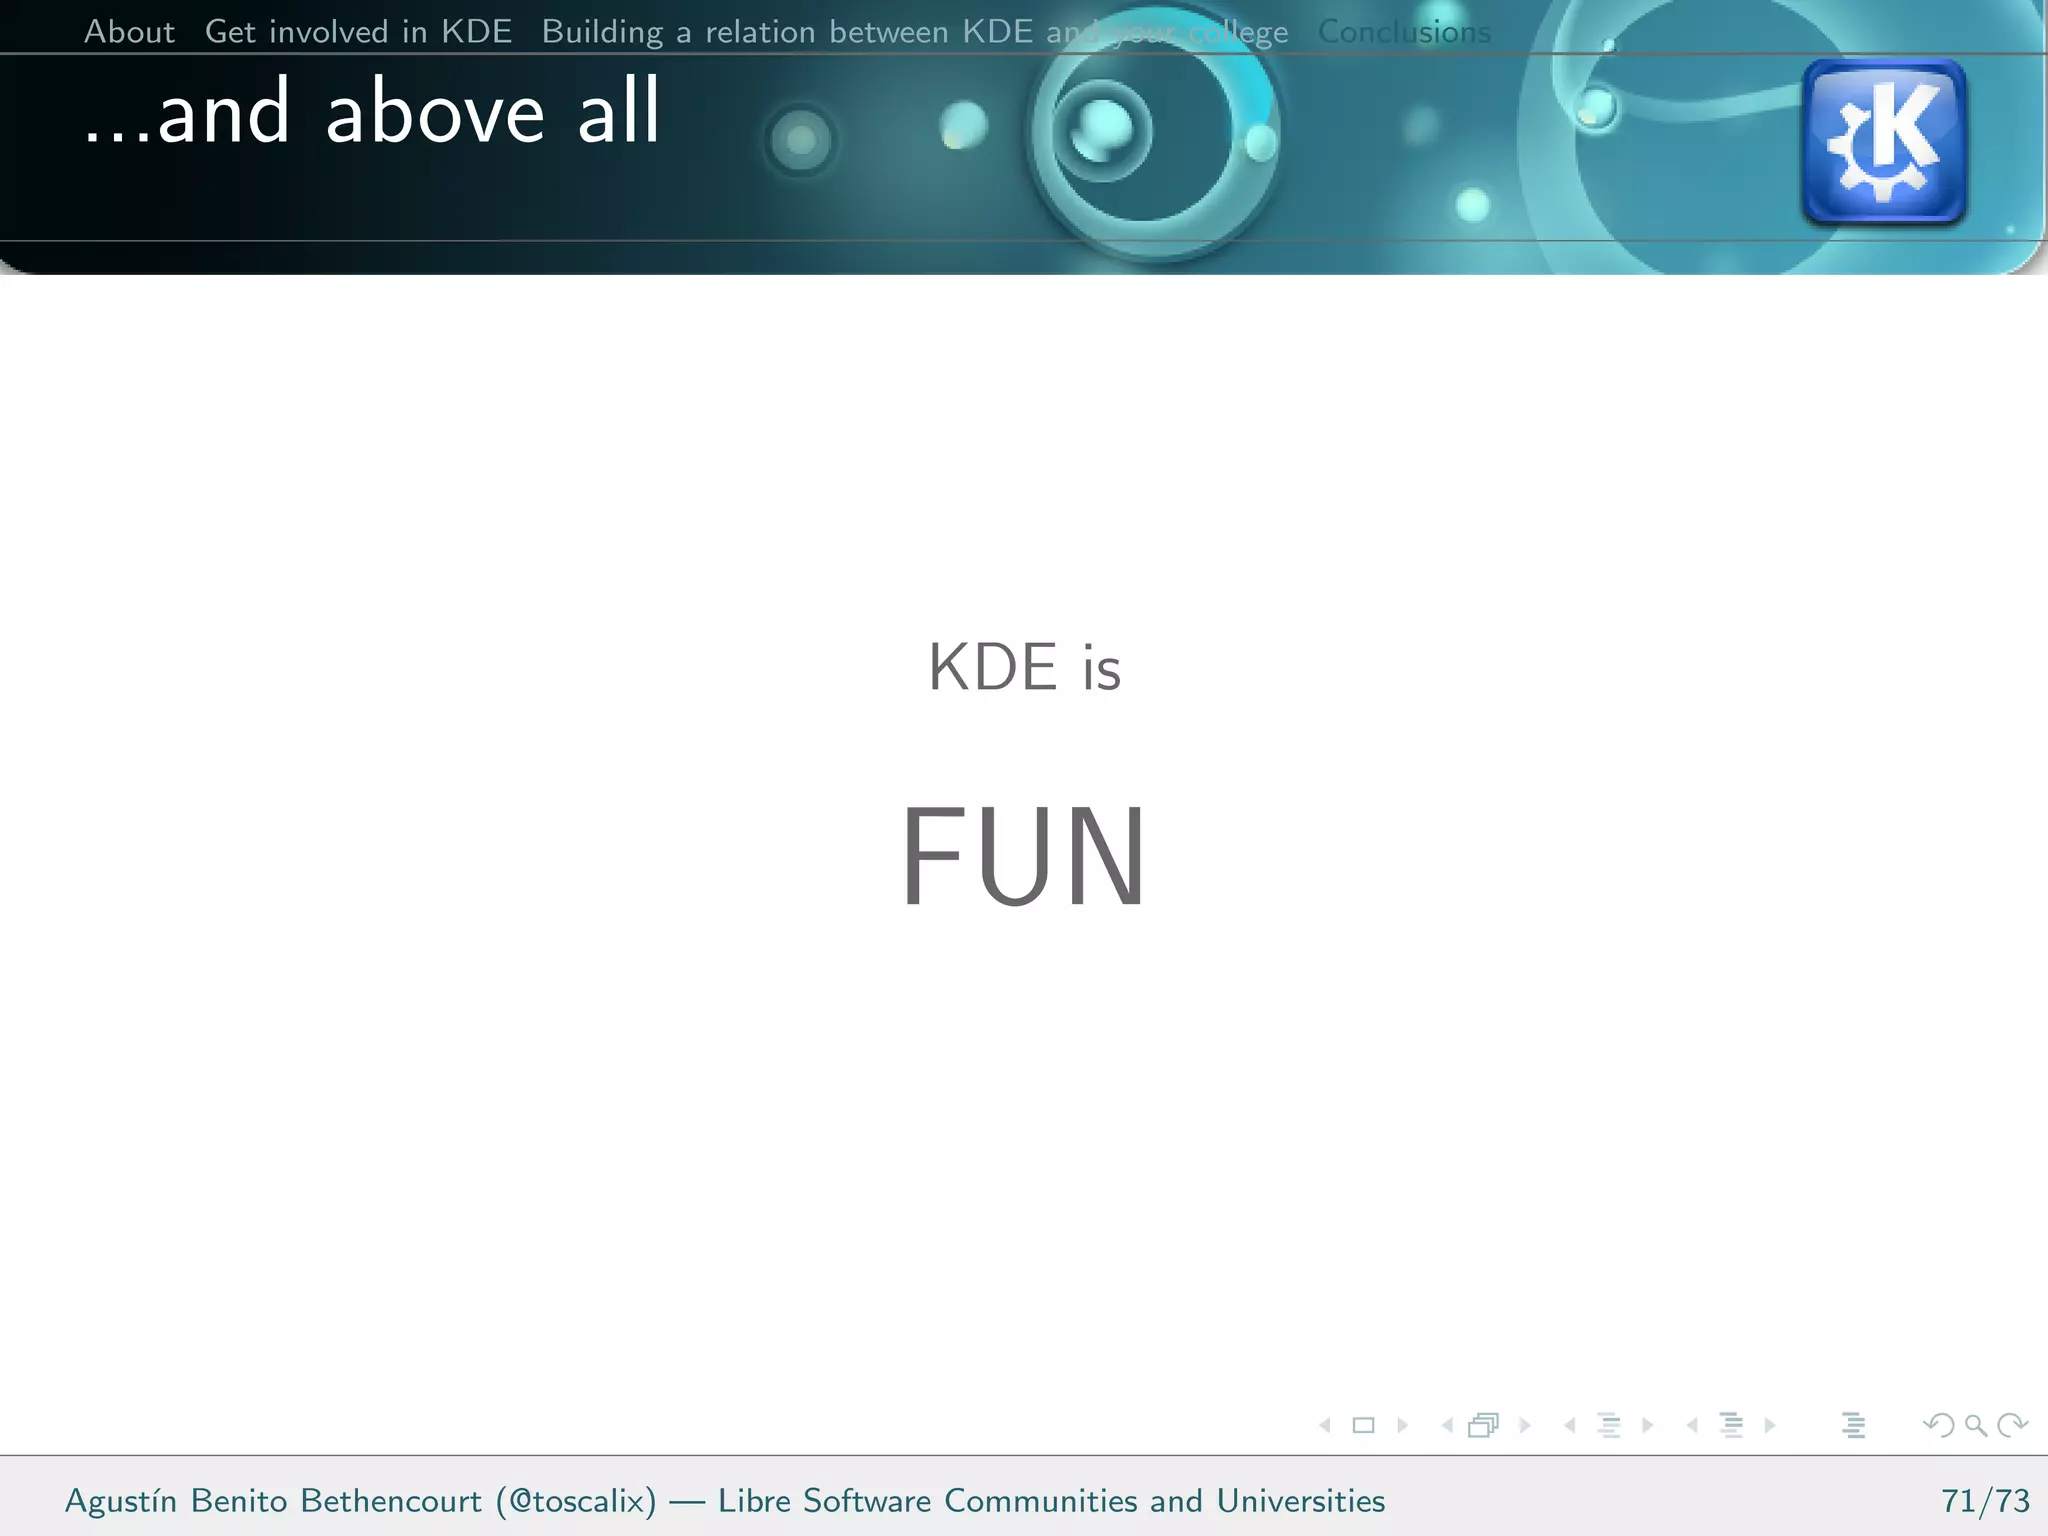
Task: Click the go back curved arrow
Action: coord(1938,1425)
